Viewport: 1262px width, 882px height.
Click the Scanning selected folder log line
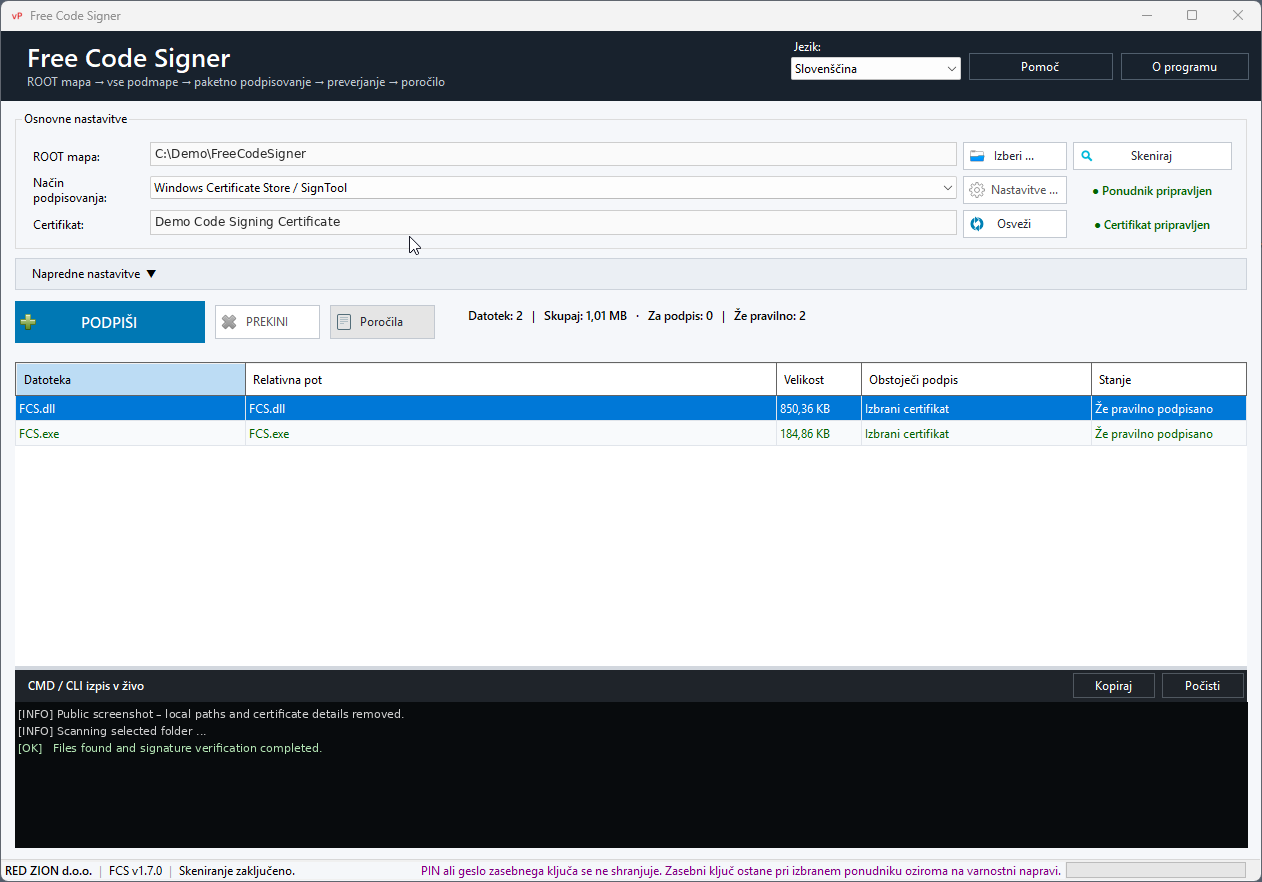click(112, 731)
